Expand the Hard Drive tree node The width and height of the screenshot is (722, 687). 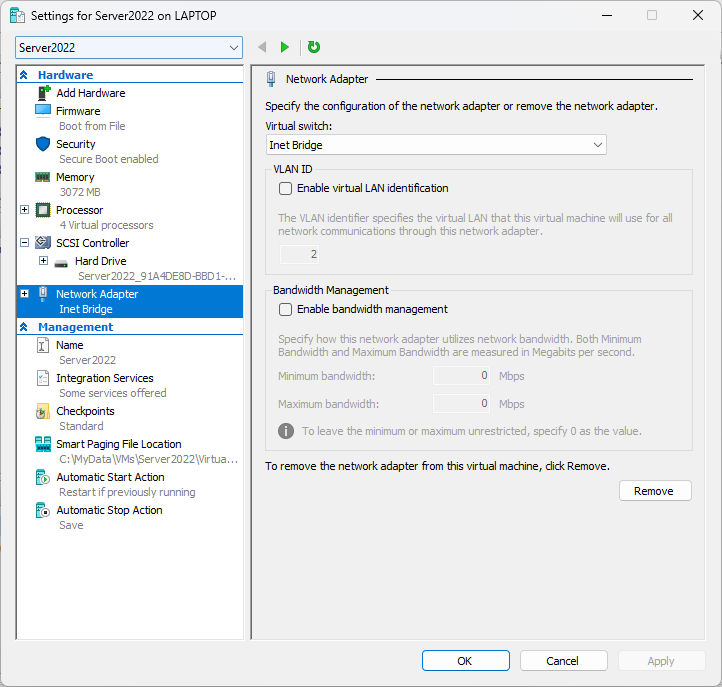(43, 261)
